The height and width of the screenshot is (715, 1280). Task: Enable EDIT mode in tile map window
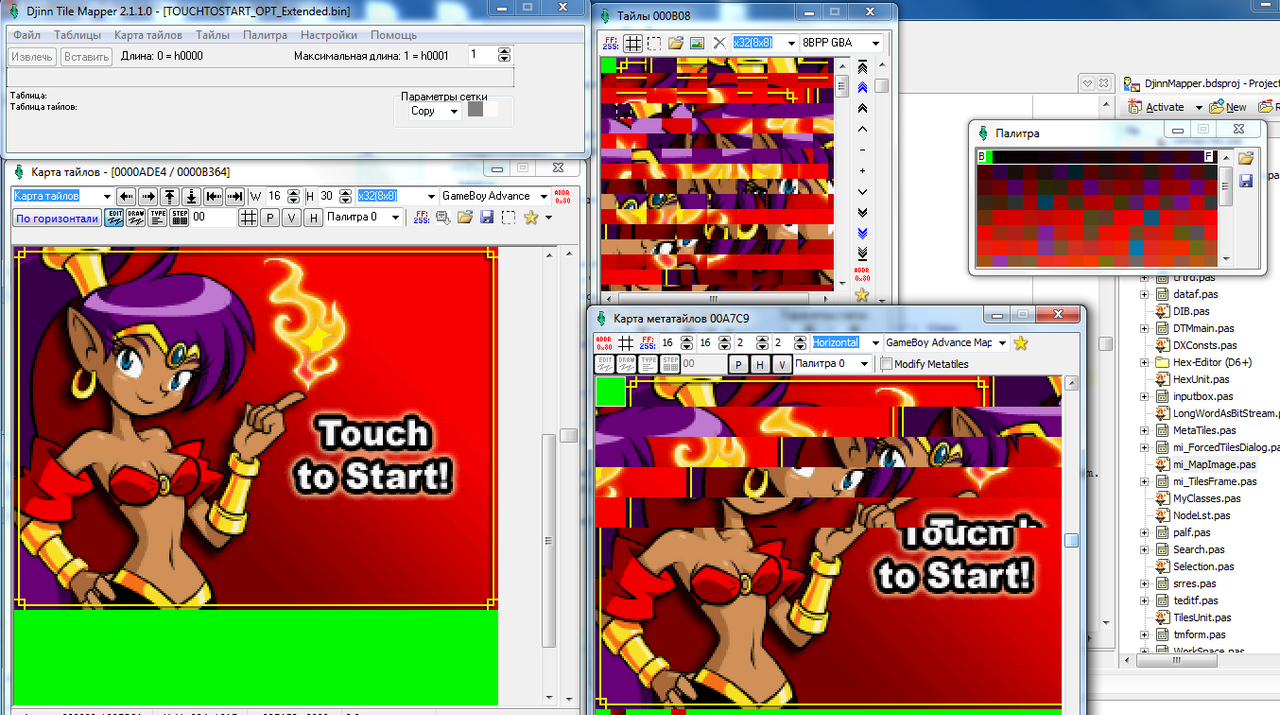coord(116,217)
